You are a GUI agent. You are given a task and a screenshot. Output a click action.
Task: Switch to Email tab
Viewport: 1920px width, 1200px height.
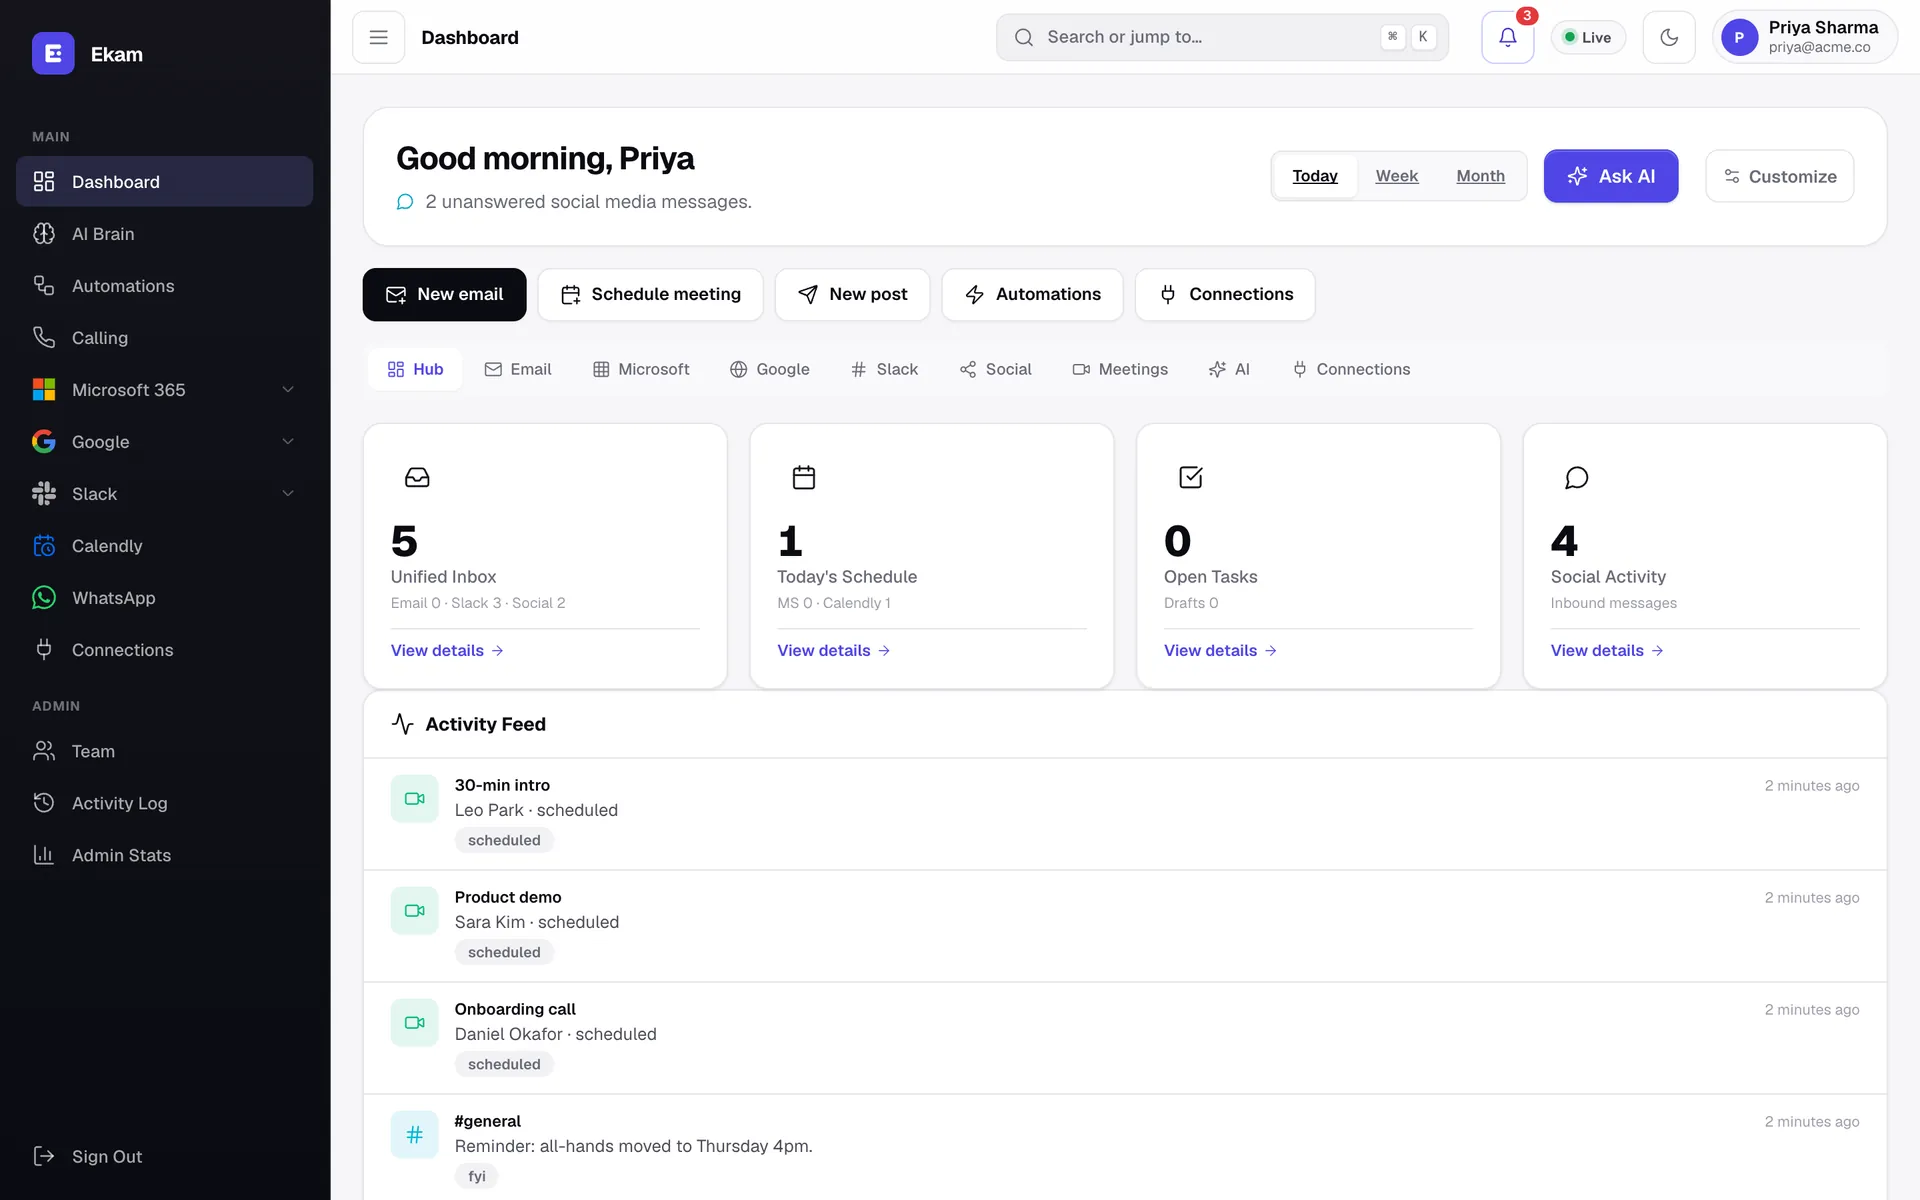click(x=518, y=369)
